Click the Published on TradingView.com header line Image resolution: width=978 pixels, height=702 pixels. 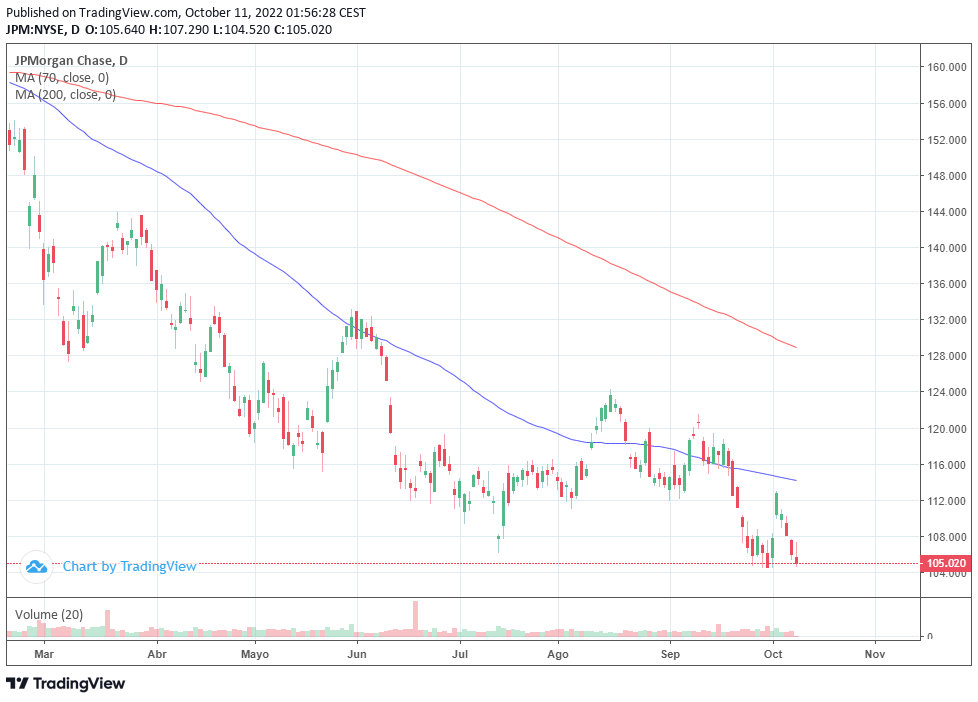click(x=186, y=12)
